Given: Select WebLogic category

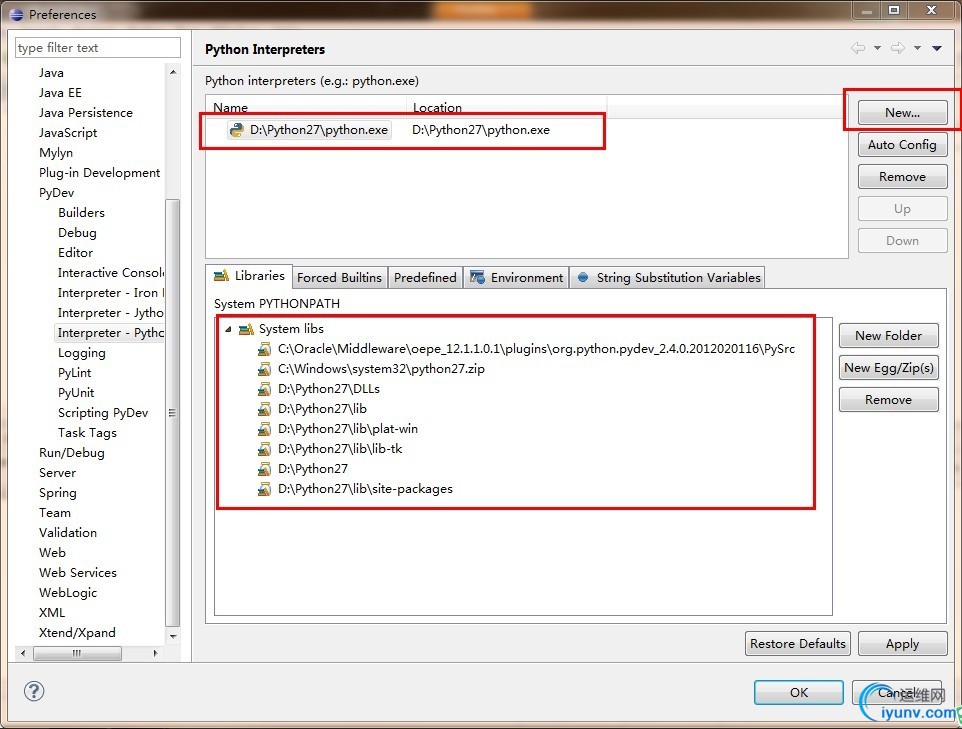Looking at the screenshot, I should tap(67, 593).
